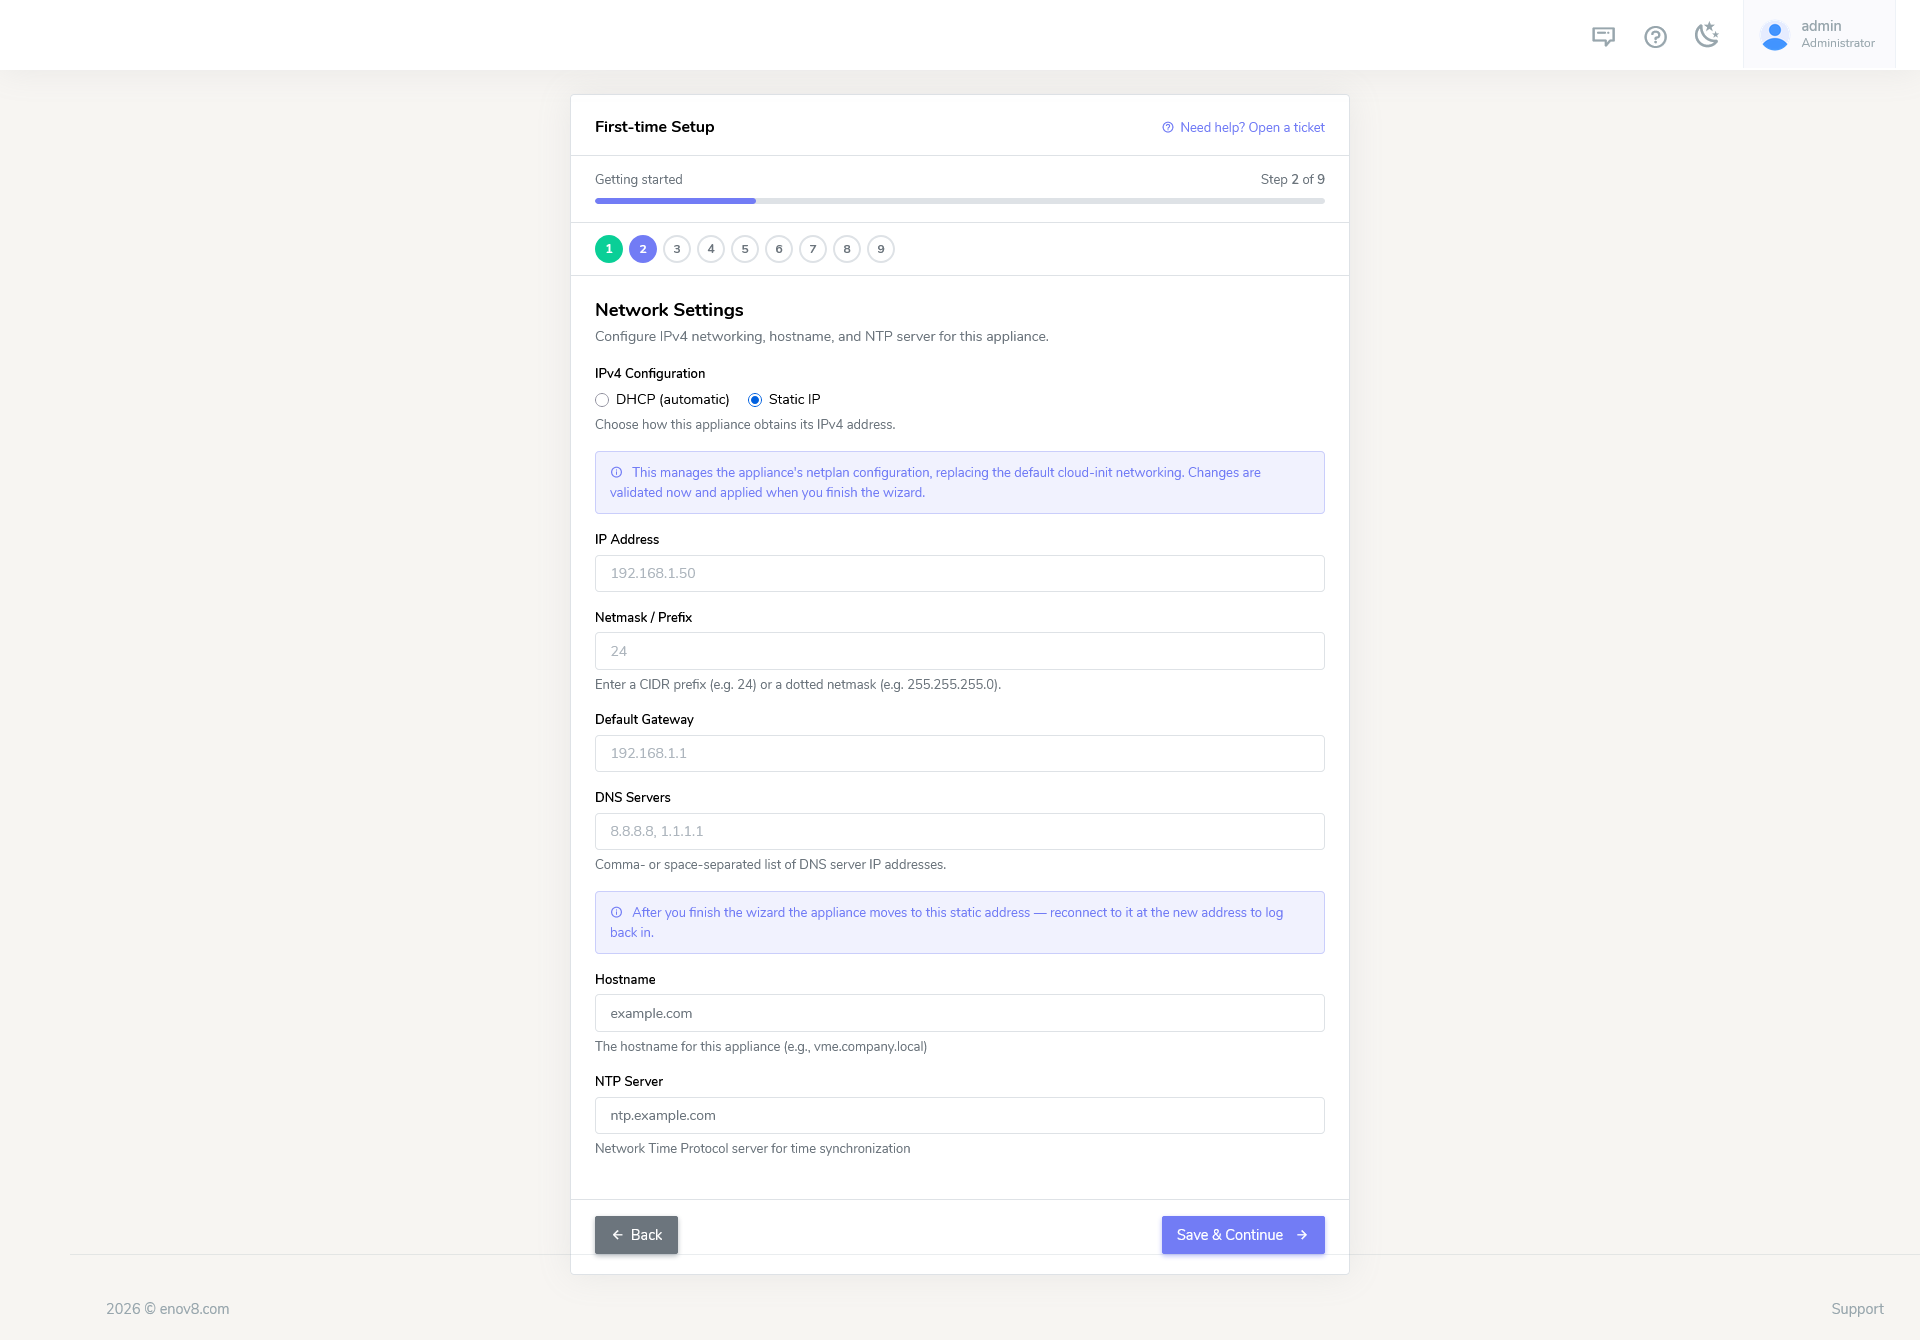Focus the Default Gateway input field

(x=960, y=753)
